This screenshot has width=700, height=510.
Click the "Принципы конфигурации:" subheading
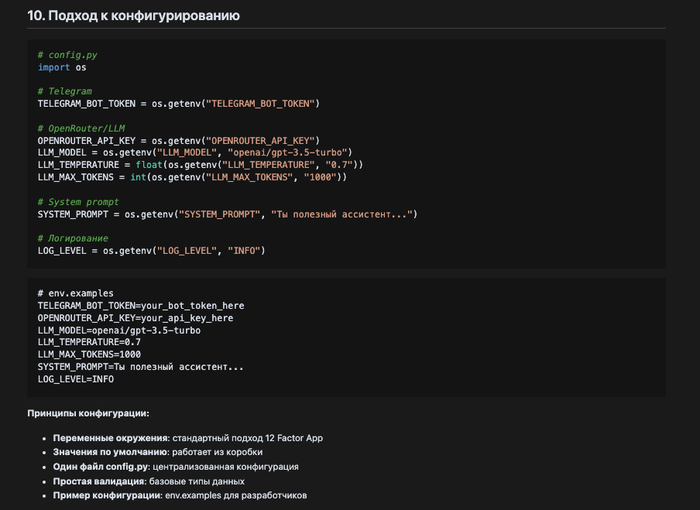click(88, 413)
